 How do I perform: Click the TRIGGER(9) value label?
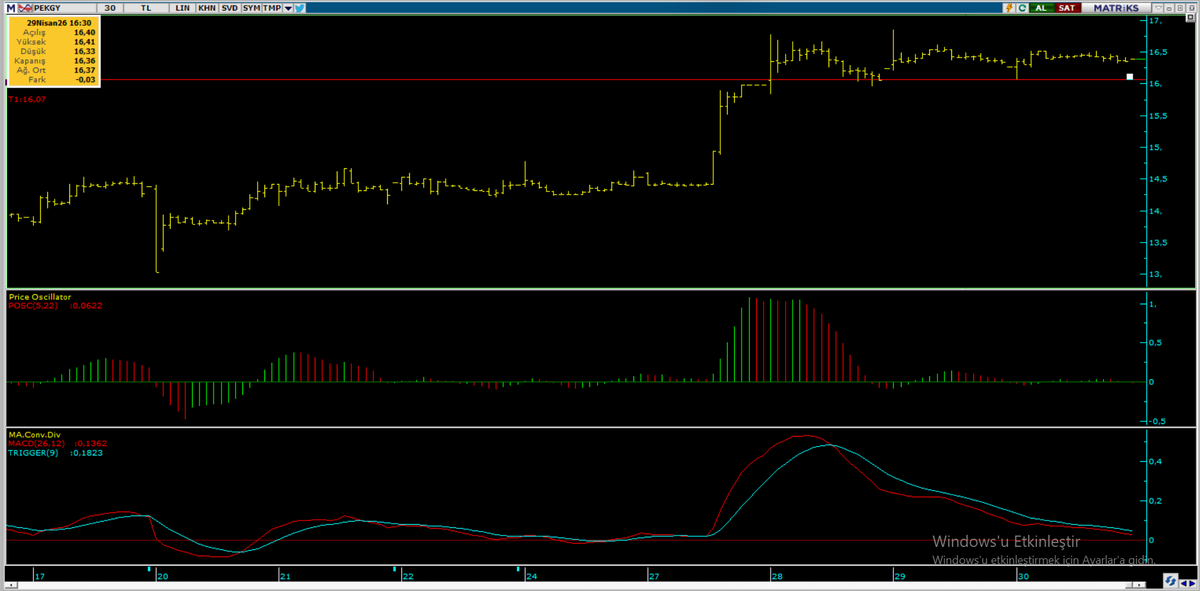55,453
